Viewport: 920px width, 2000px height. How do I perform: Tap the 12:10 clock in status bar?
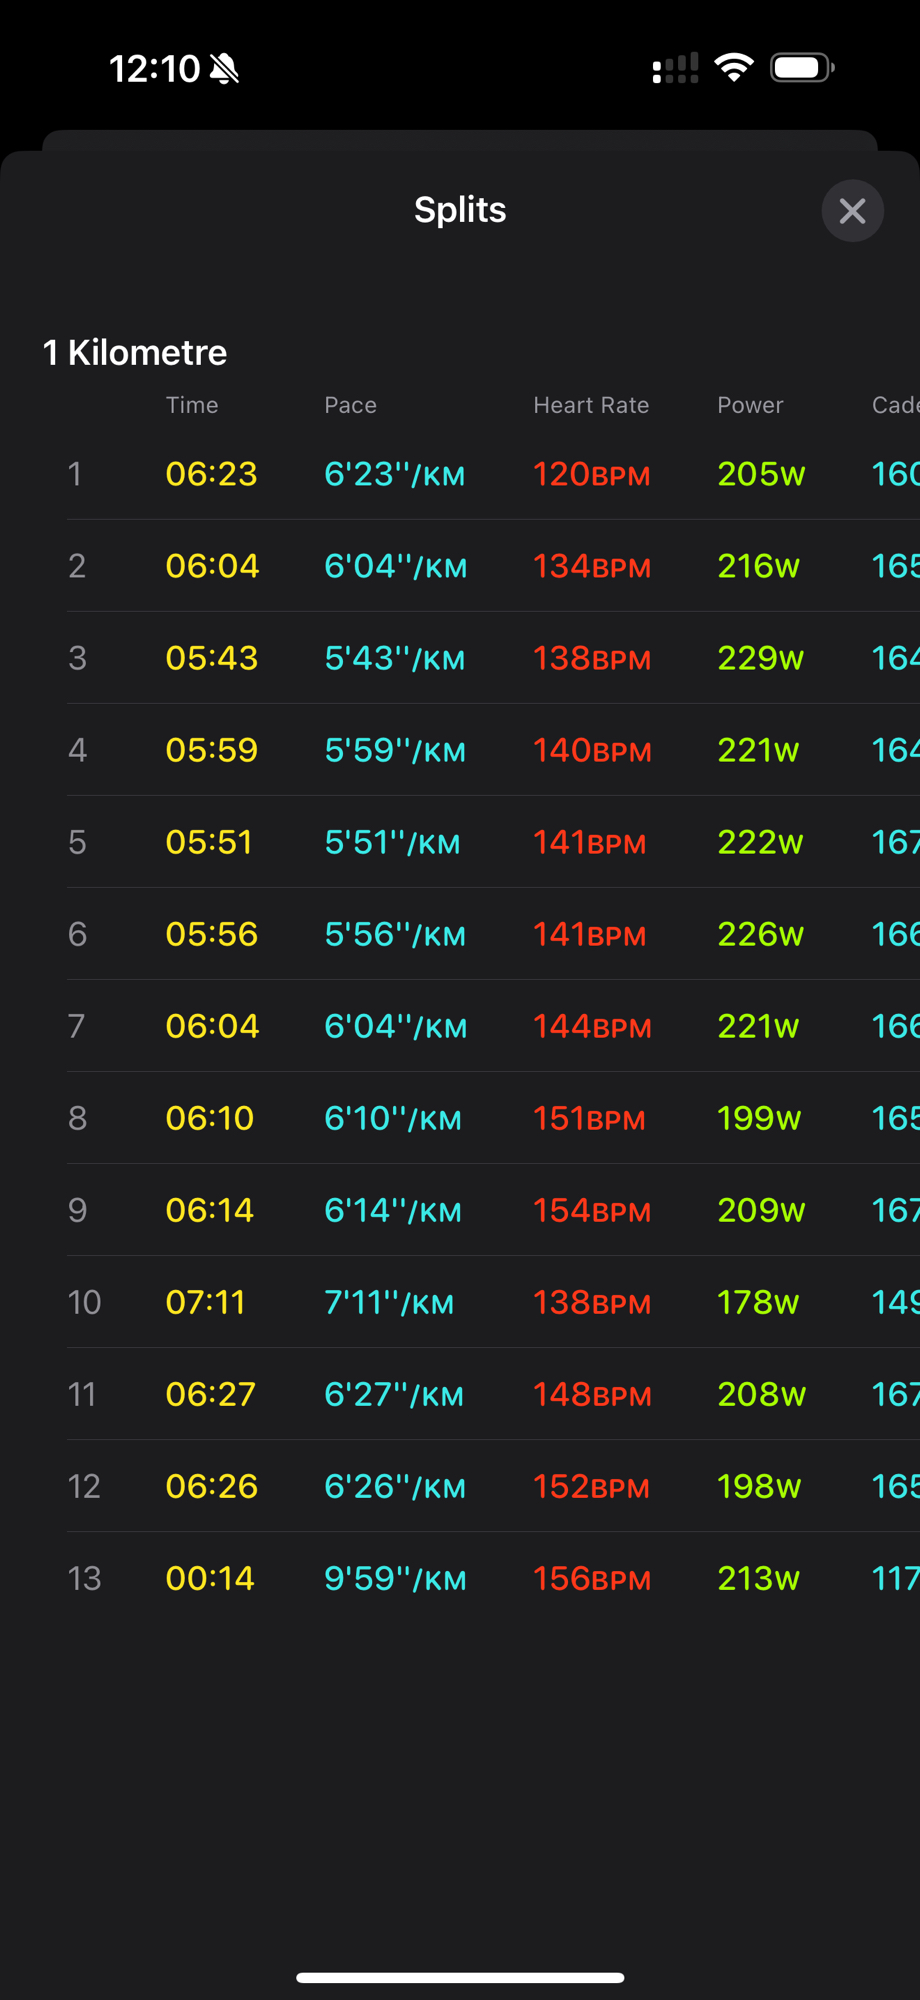click(x=154, y=69)
